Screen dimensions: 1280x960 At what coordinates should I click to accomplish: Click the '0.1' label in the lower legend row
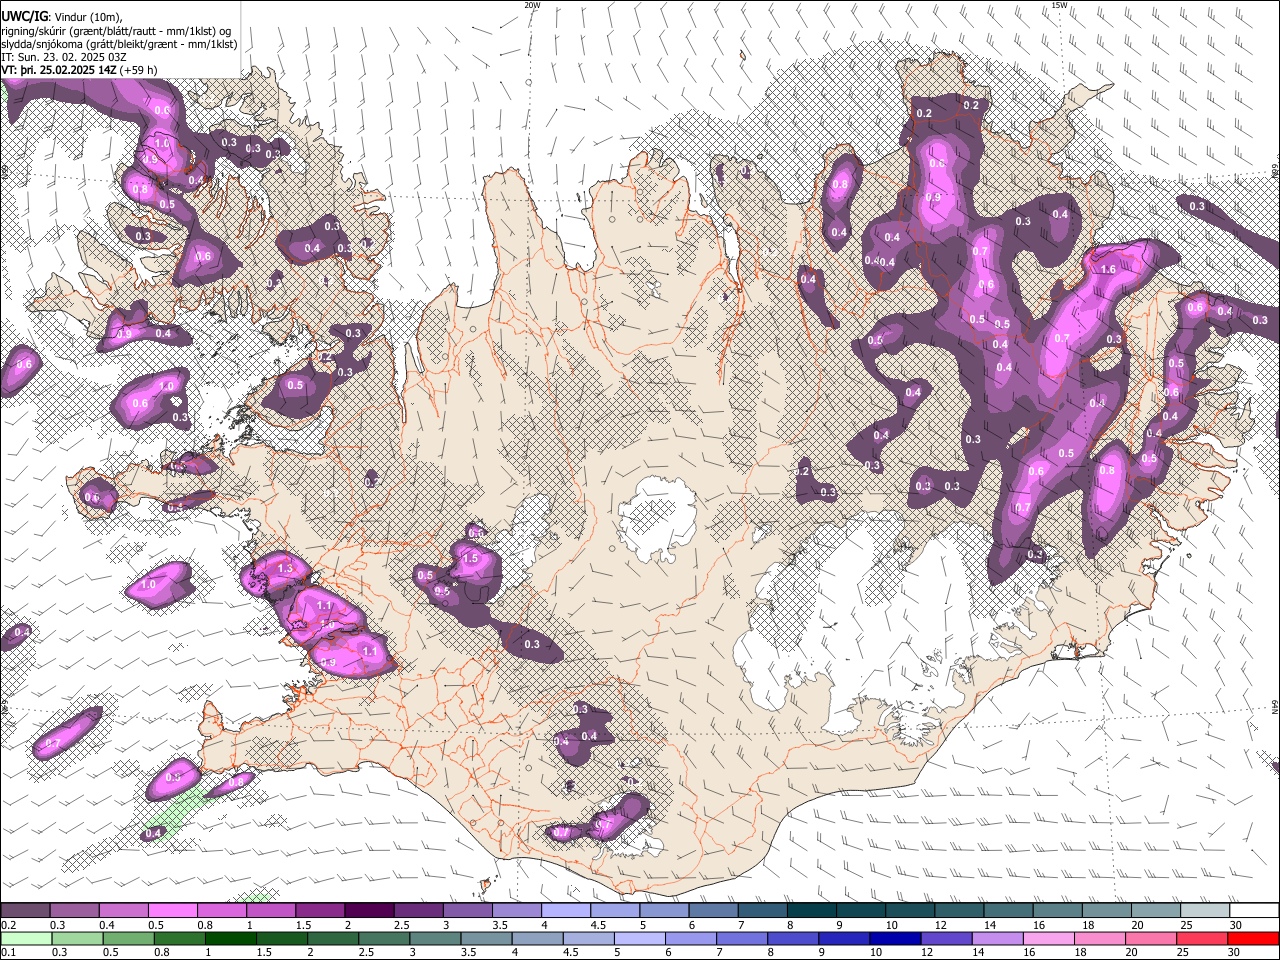[8, 952]
